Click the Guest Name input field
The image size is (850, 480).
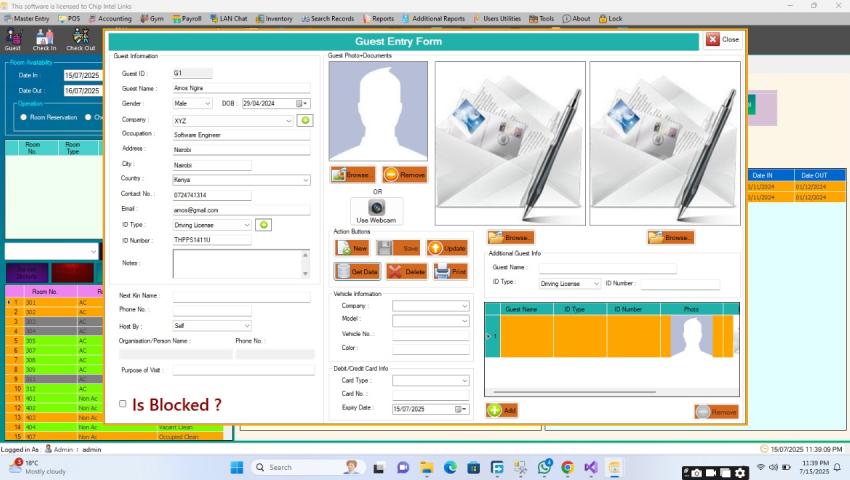(241, 88)
